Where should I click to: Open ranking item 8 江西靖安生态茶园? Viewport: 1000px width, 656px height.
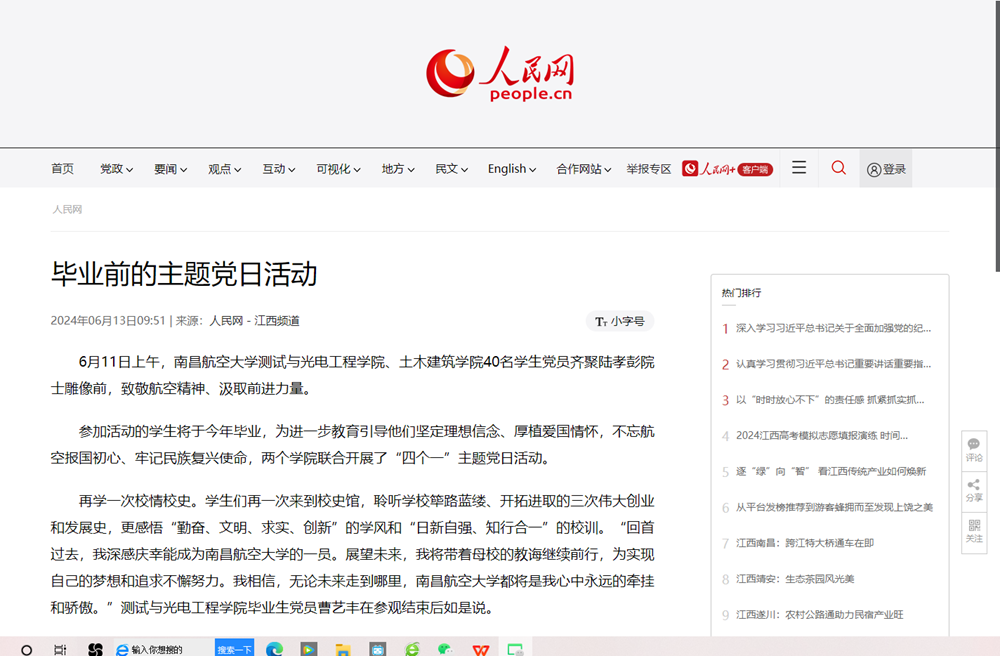click(x=795, y=579)
